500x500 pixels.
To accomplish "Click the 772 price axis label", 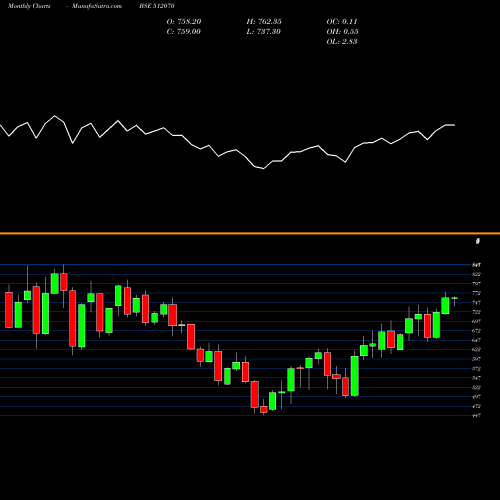I will coord(476,293).
